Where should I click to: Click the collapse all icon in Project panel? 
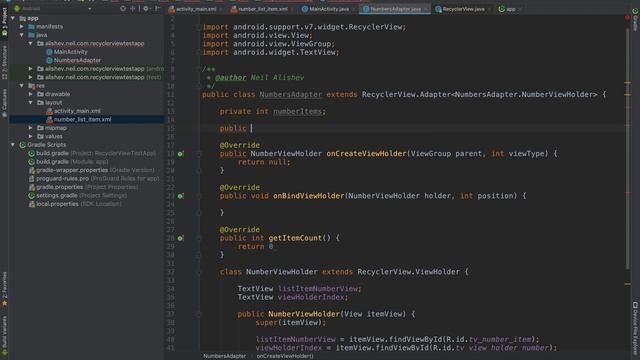click(x=133, y=8)
